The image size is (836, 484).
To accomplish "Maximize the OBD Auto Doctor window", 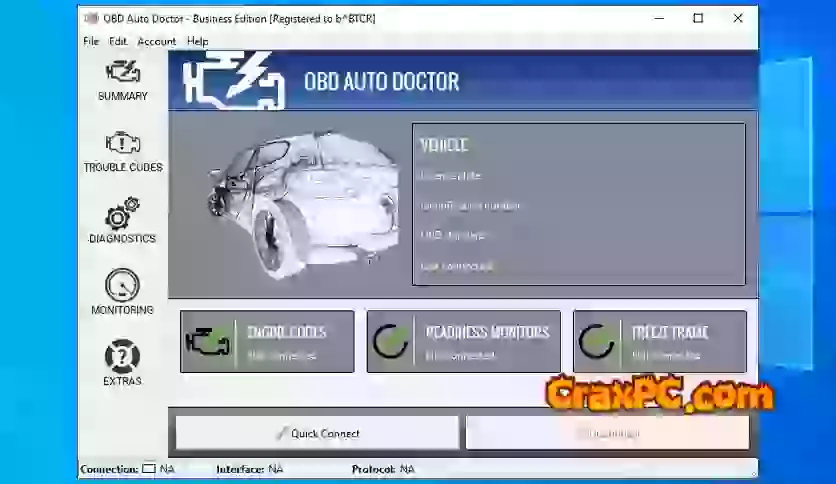I will (698, 18).
